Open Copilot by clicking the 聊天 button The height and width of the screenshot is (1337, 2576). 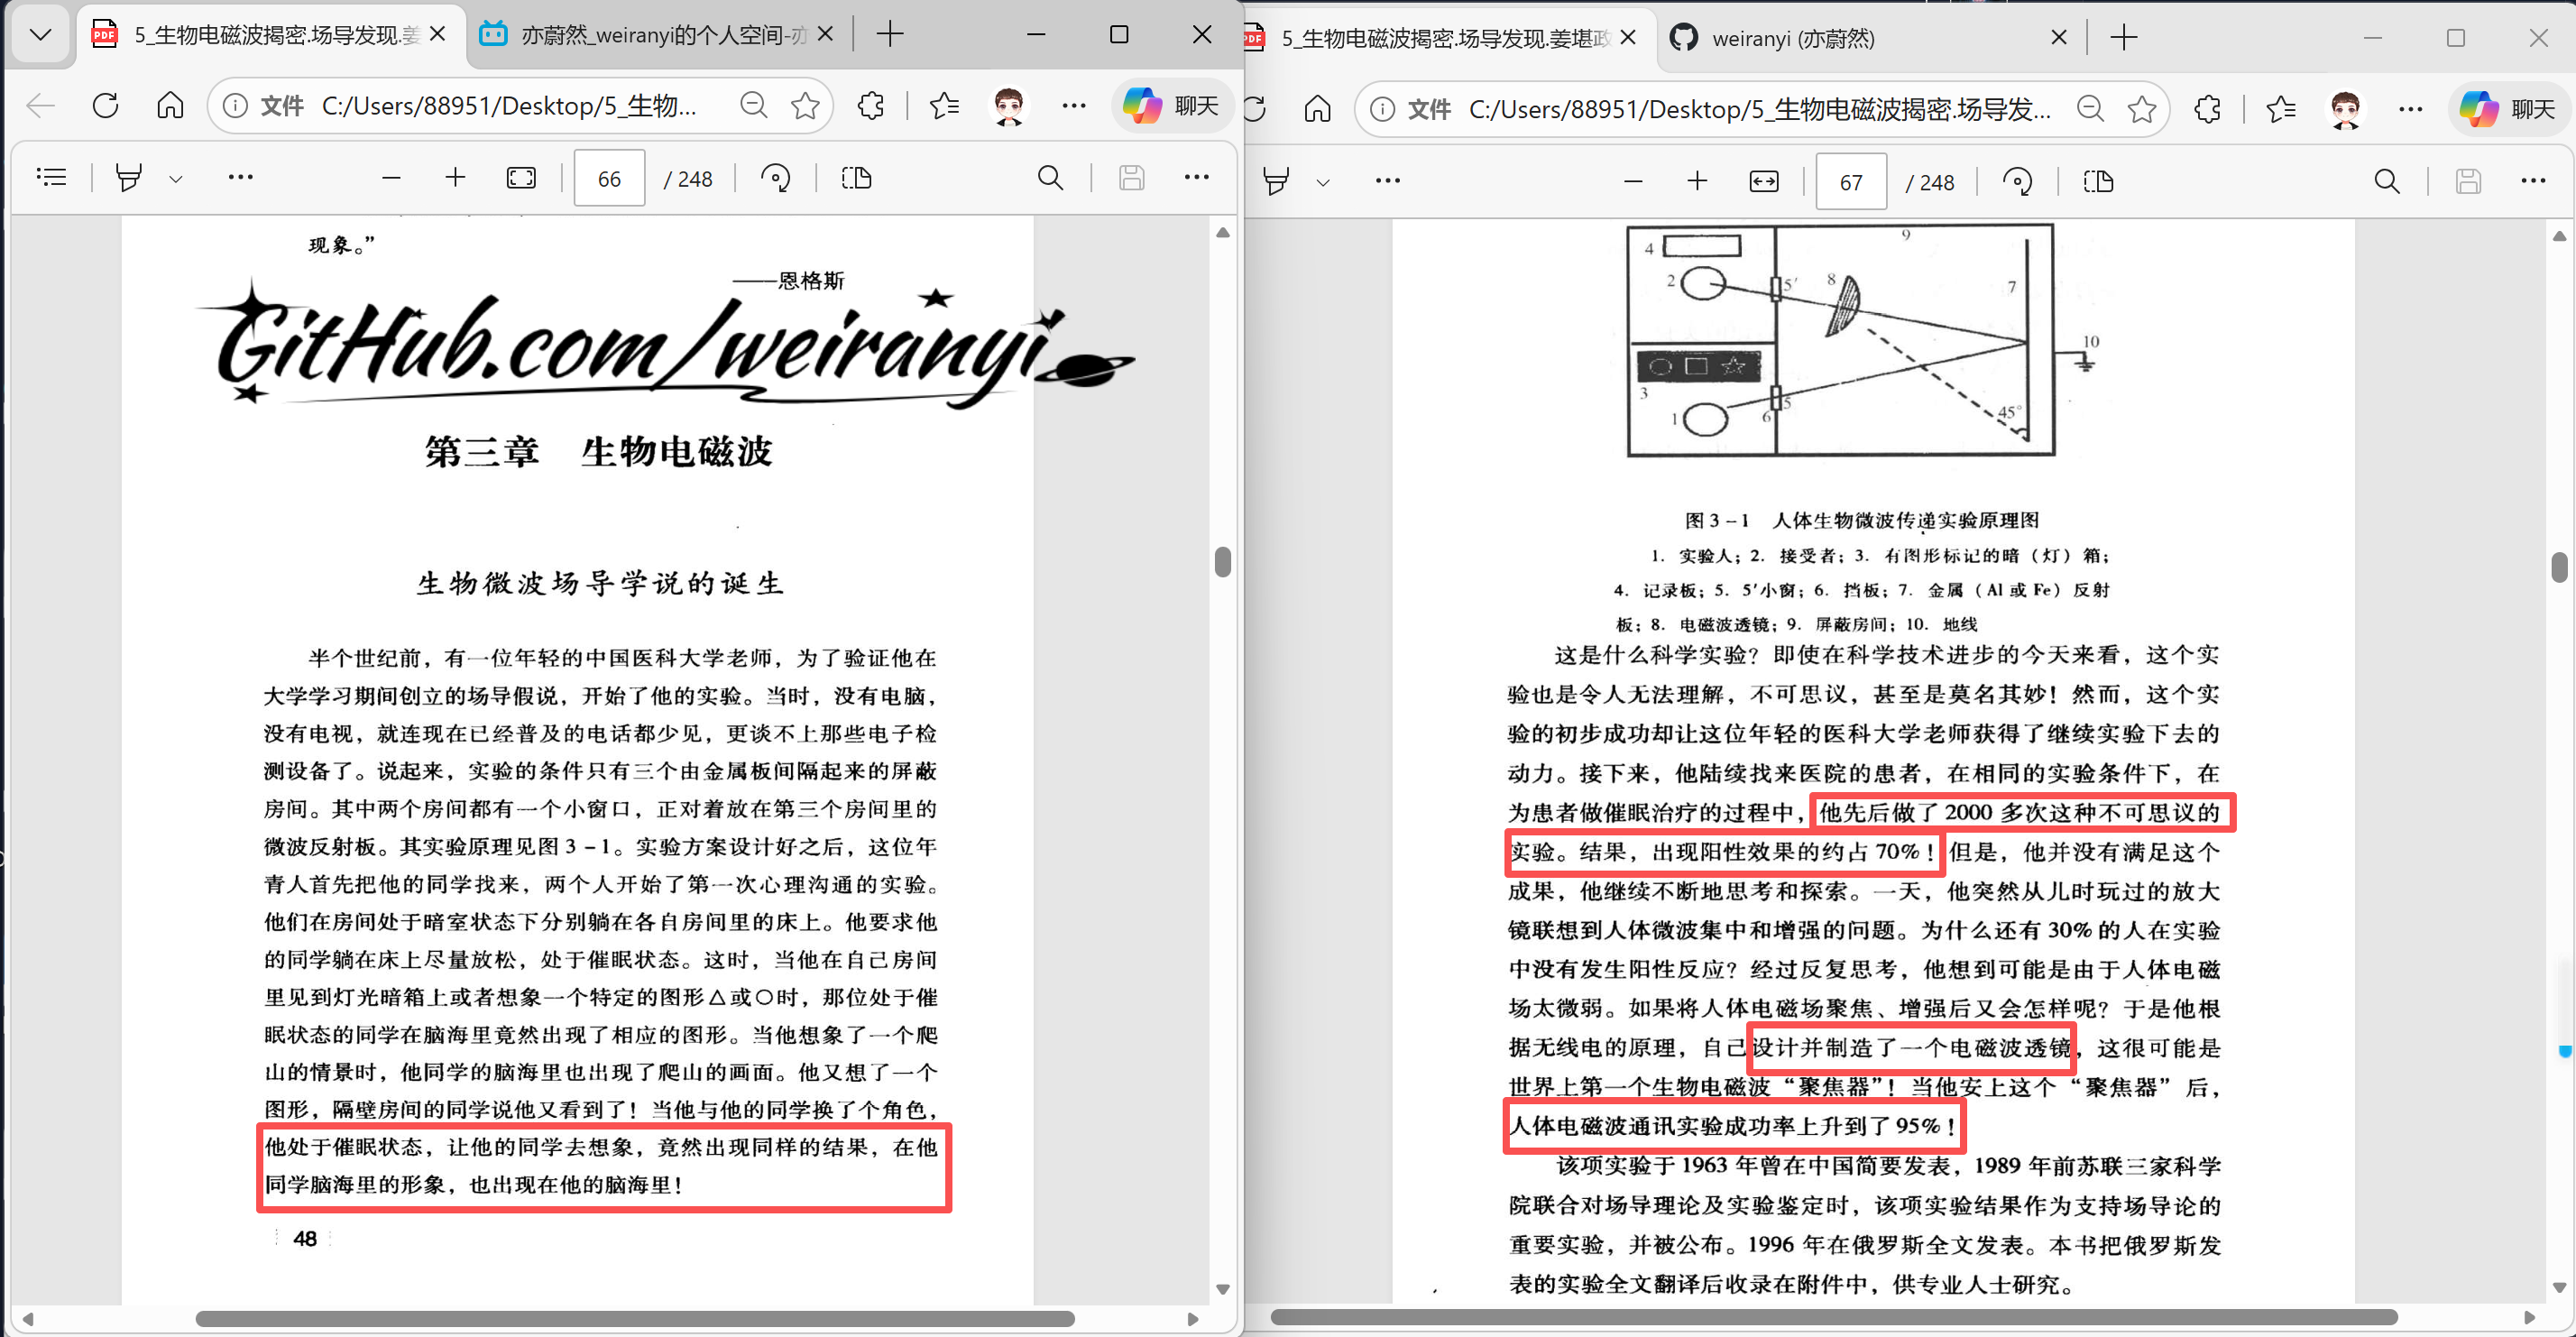(1171, 105)
